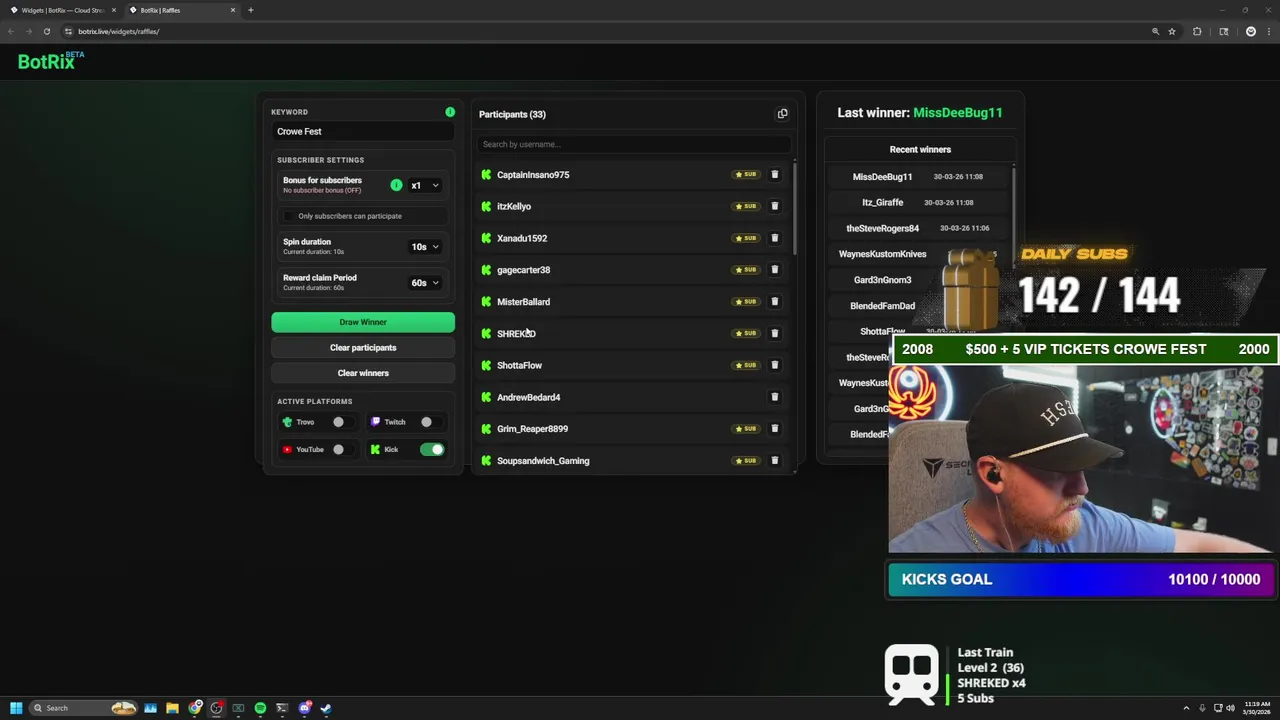Open Steam from the taskbar
Image resolution: width=1280 pixels, height=720 pixels.
point(326,708)
